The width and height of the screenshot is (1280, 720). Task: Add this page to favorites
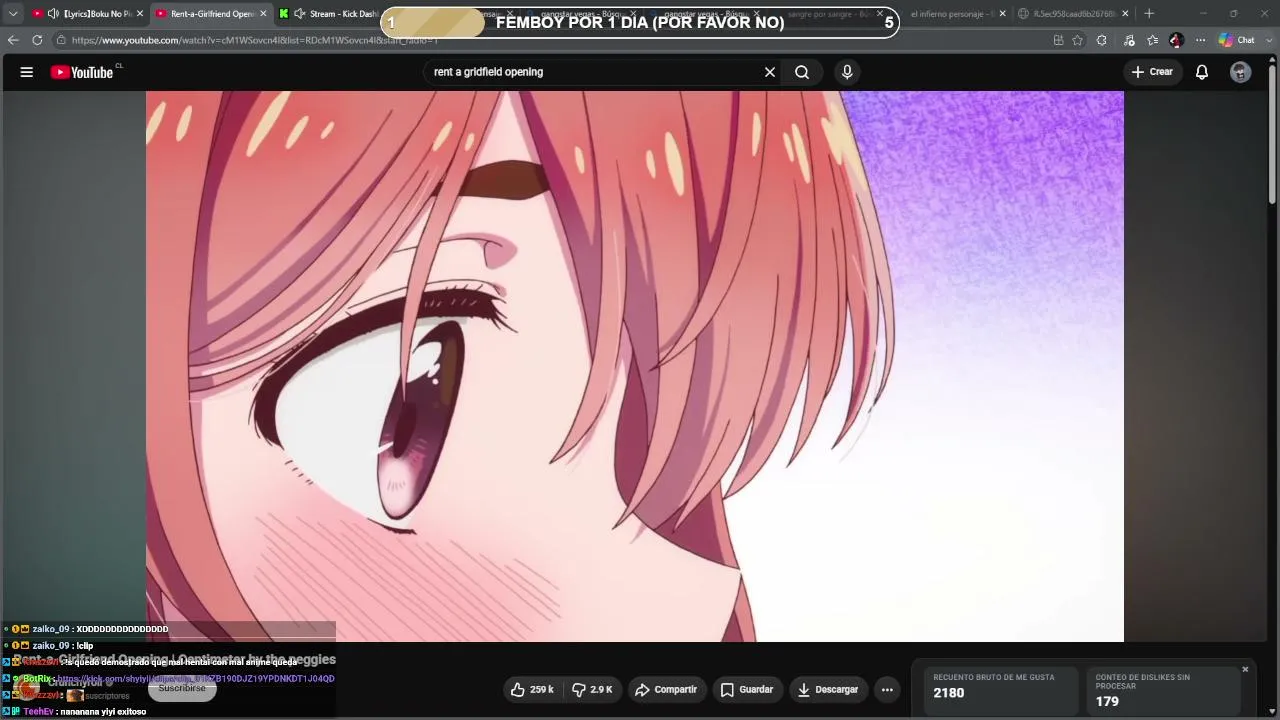tap(1078, 40)
